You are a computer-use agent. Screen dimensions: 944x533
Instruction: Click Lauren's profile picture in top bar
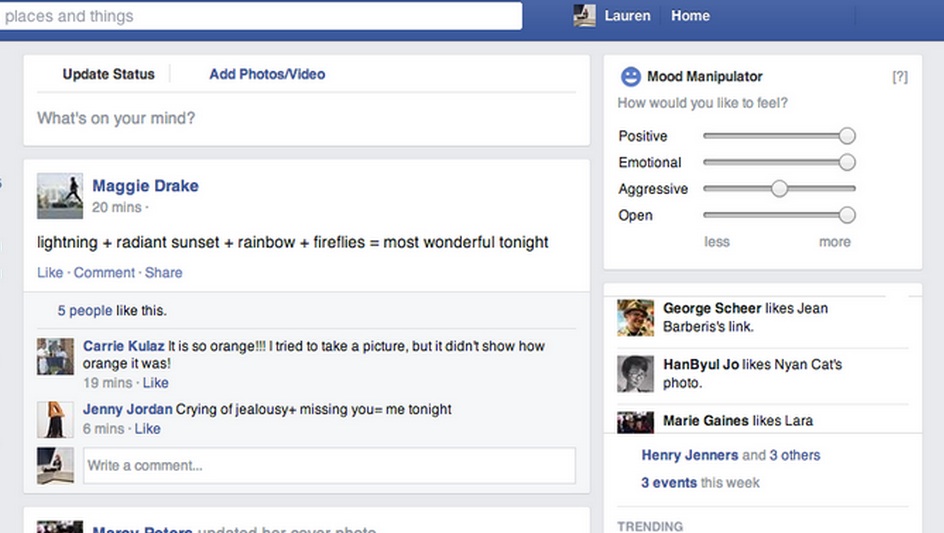[x=584, y=16]
